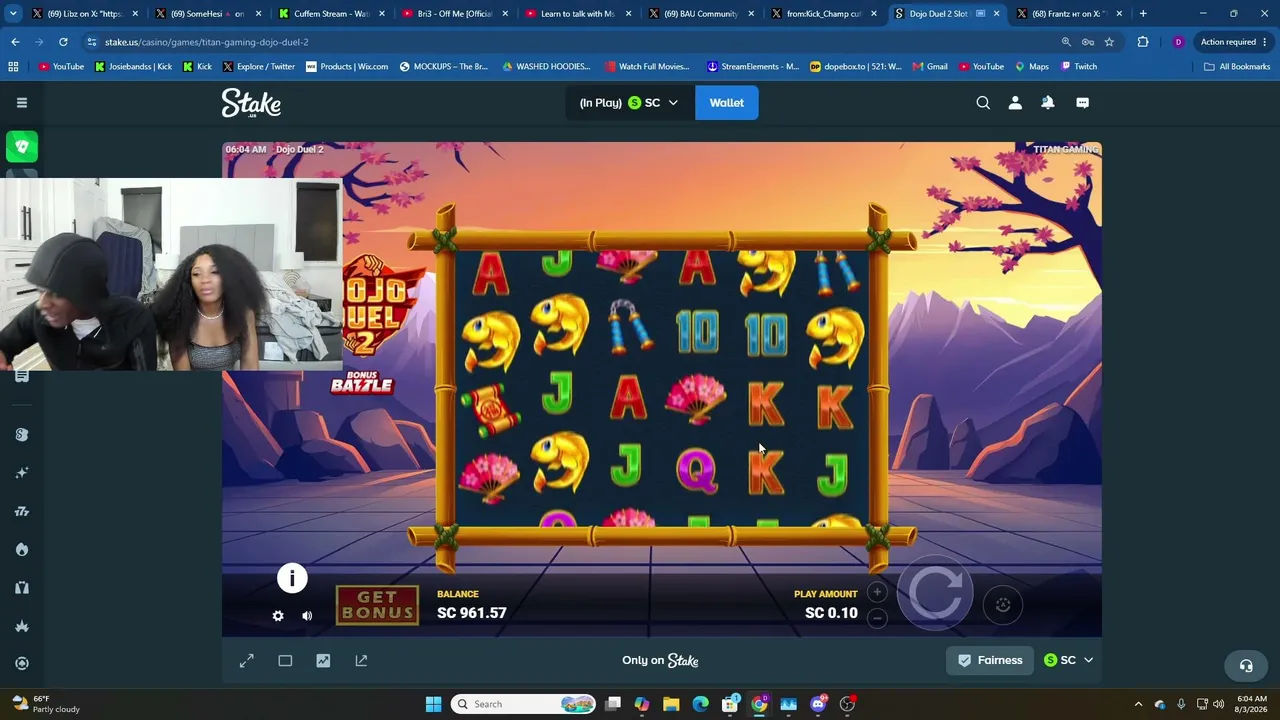
Task: Open the All Bookmarks folder
Action: 1237,67
